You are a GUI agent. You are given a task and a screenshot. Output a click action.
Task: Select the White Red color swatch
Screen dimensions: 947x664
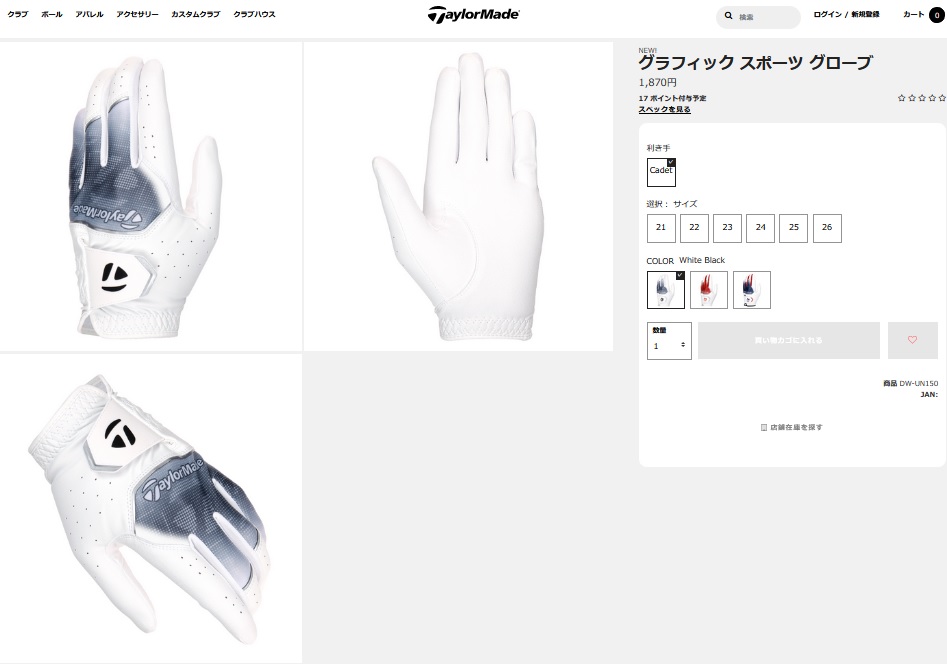tap(709, 290)
